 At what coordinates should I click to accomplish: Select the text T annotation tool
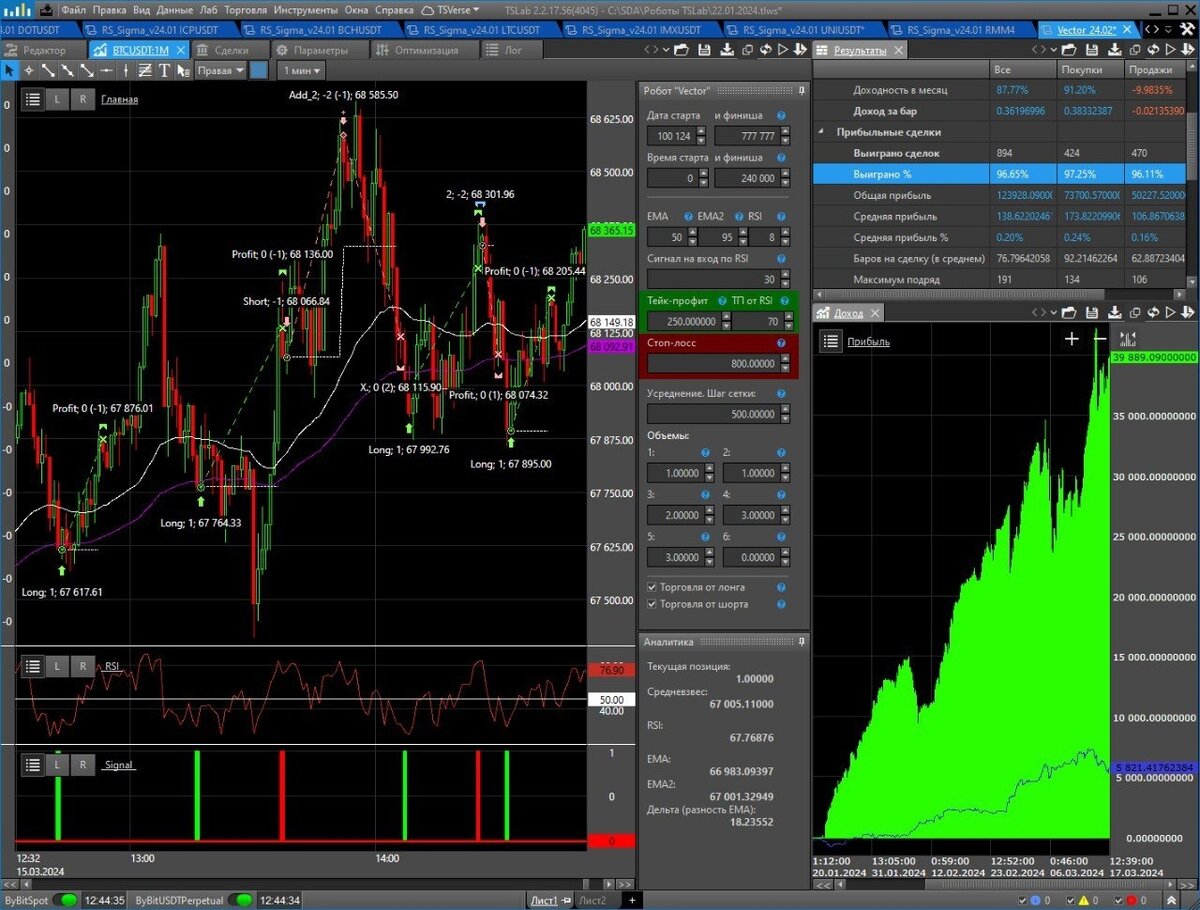(x=165, y=70)
